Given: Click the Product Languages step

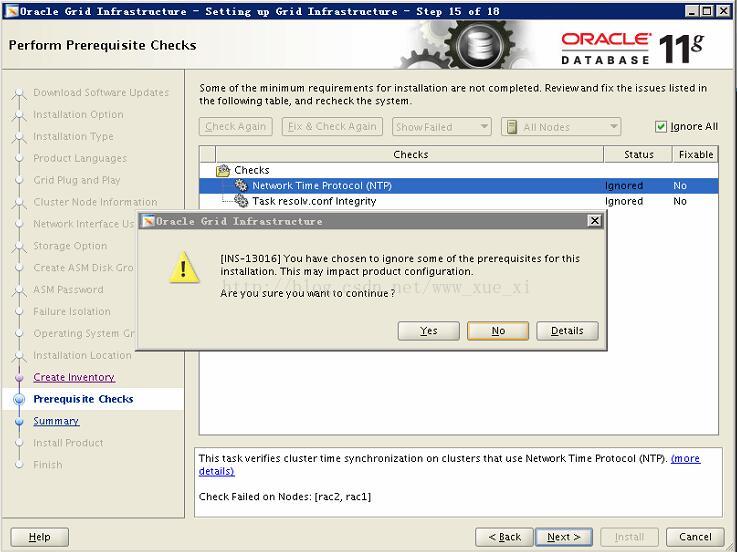Looking at the screenshot, I should (x=80, y=158).
